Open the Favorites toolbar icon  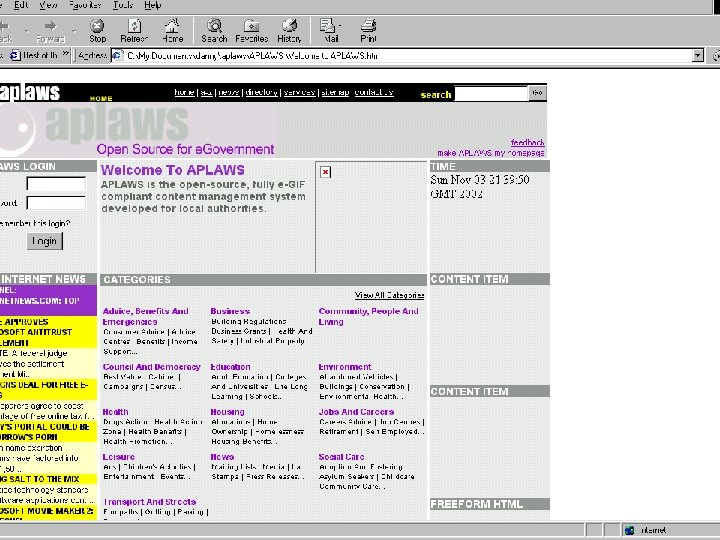click(x=252, y=30)
